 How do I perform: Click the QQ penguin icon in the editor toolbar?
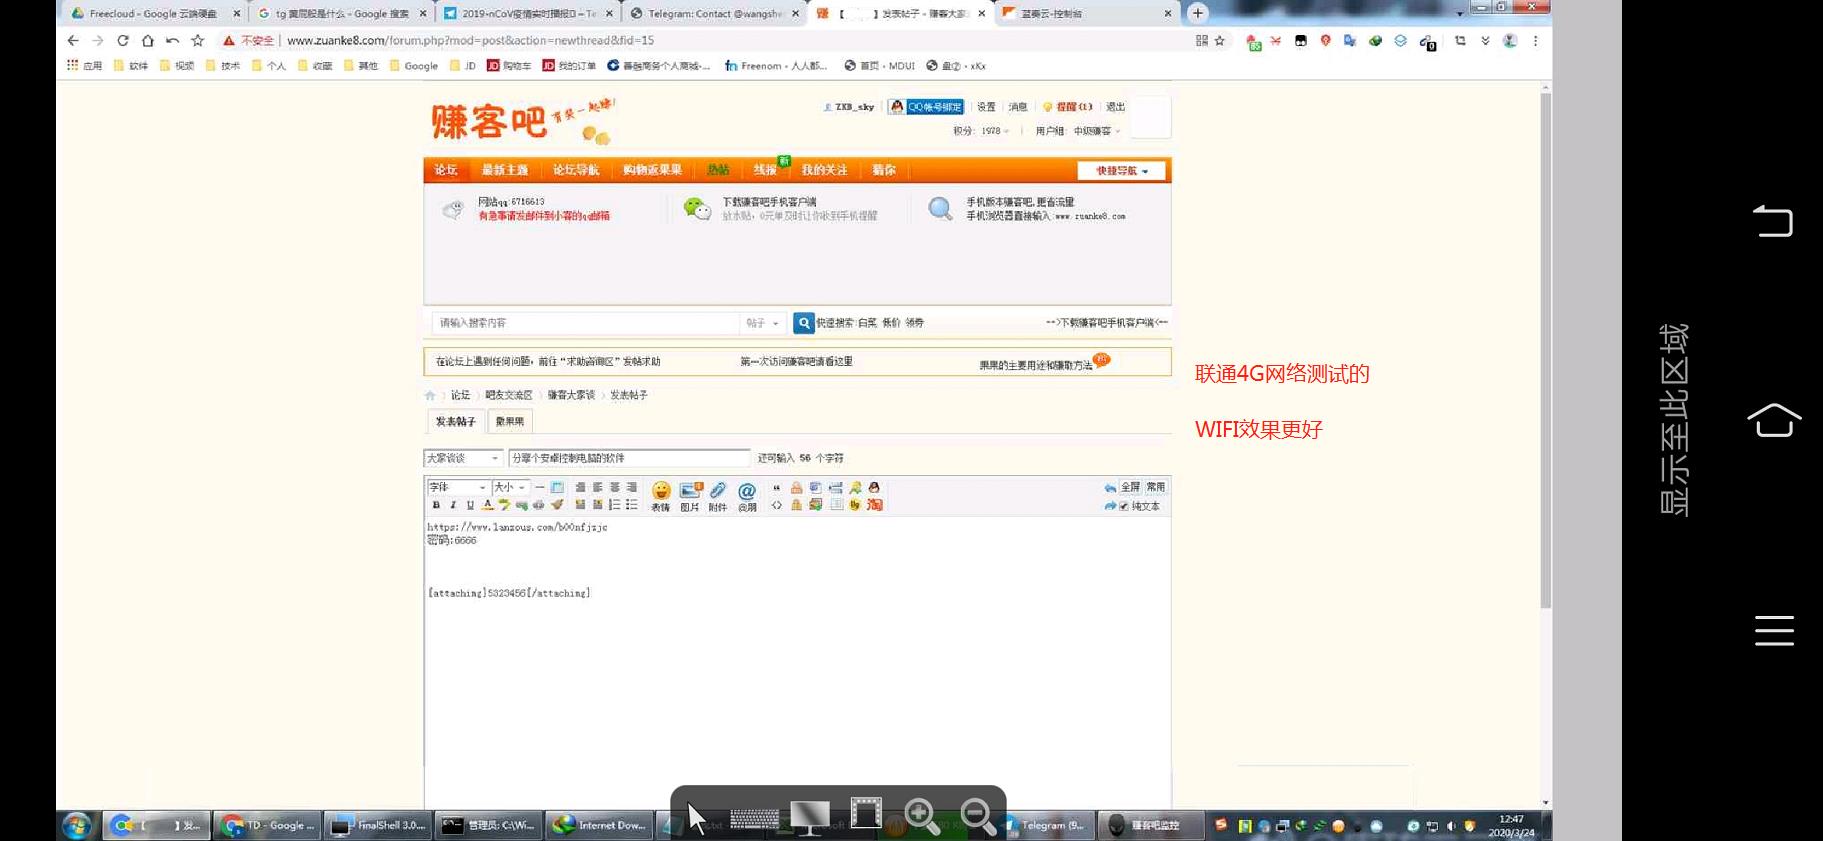874,487
